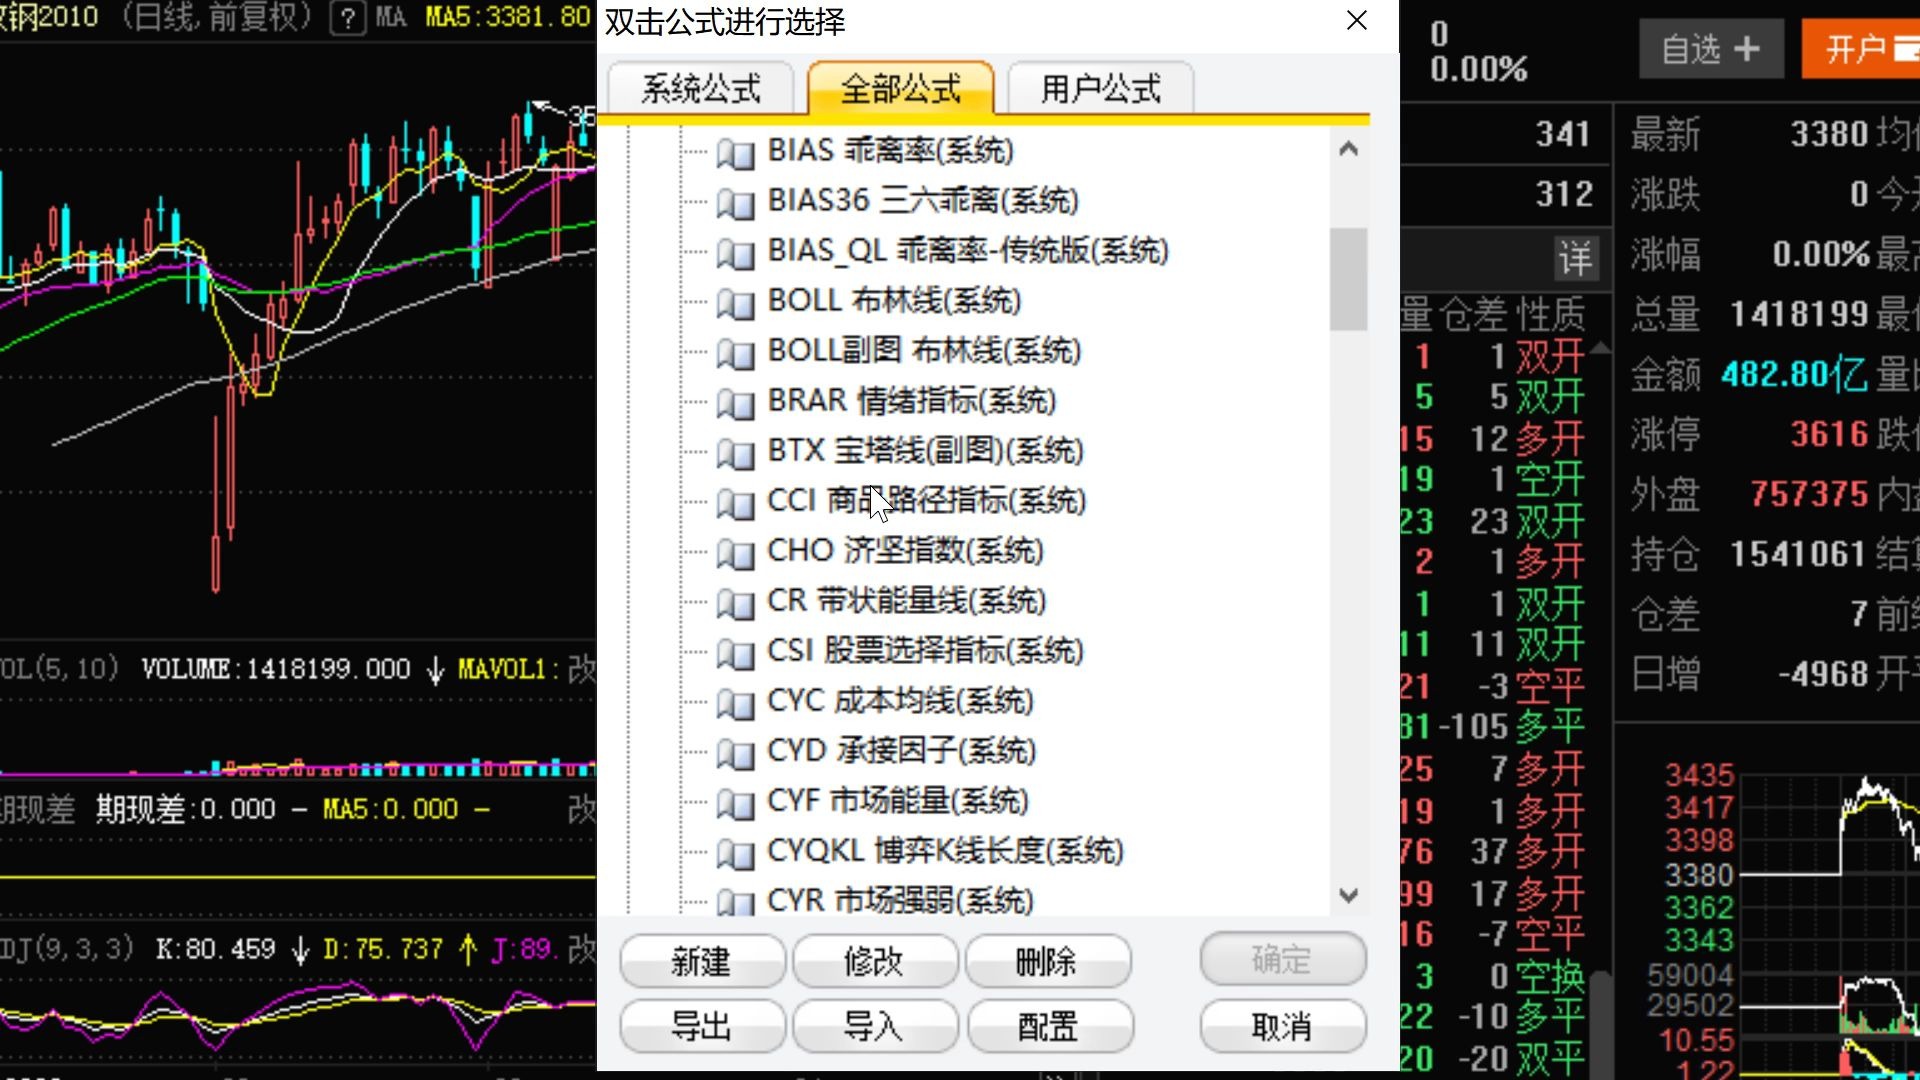Click the BOLL副图 formula book icon

(736, 353)
